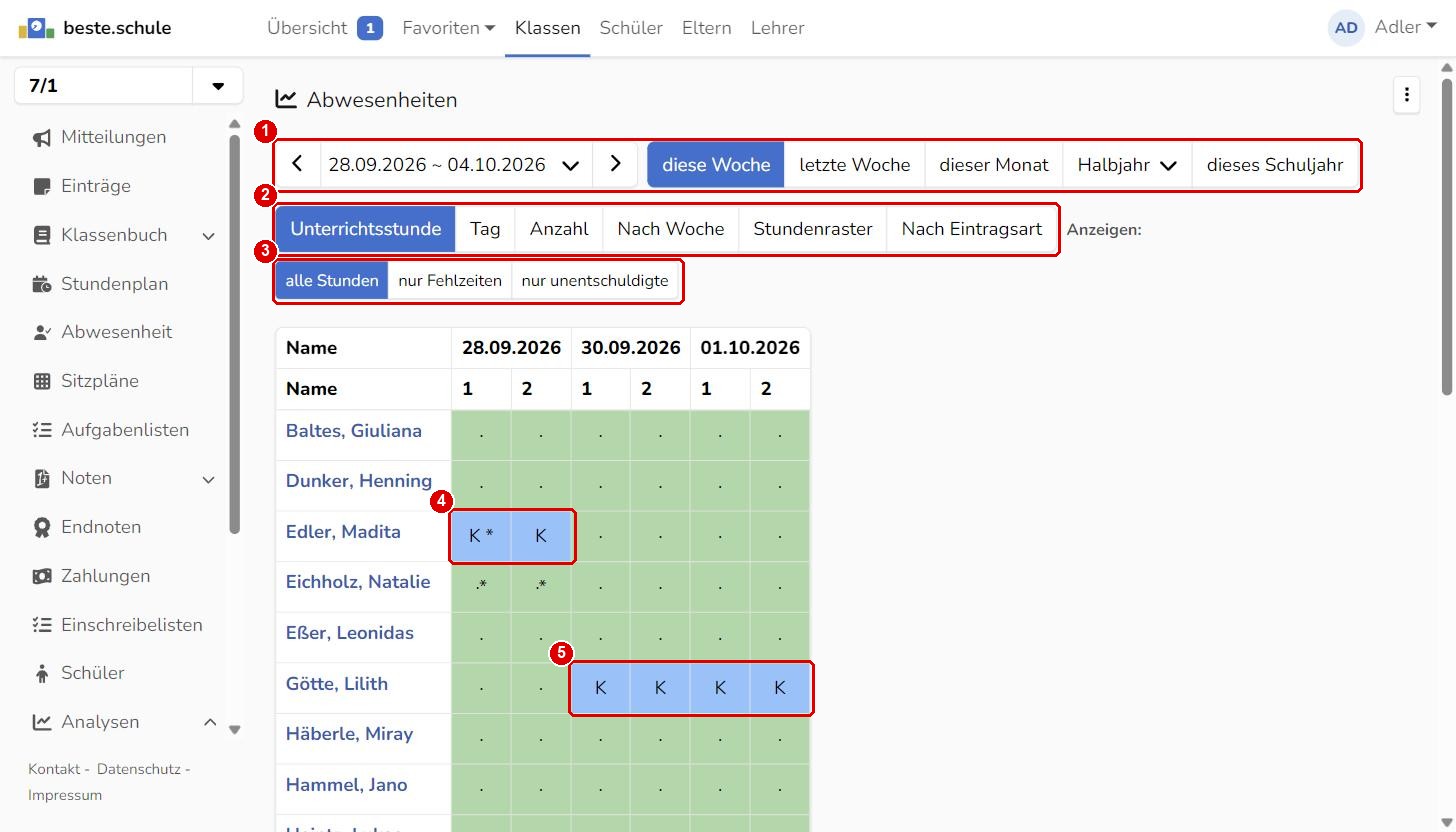1456x832 pixels.
Task: Click the Mitteilungen megaphone icon
Action: coord(42,138)
